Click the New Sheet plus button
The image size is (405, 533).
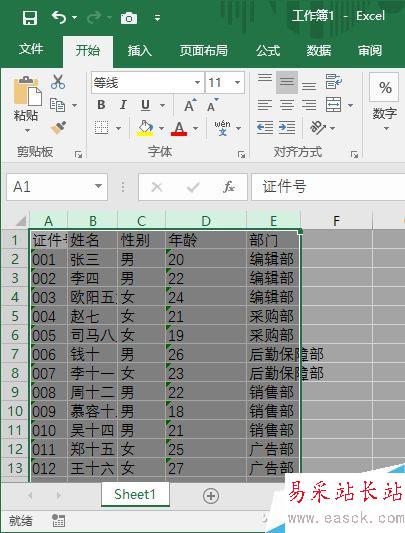pyautogui.click(x=211, y=496)
